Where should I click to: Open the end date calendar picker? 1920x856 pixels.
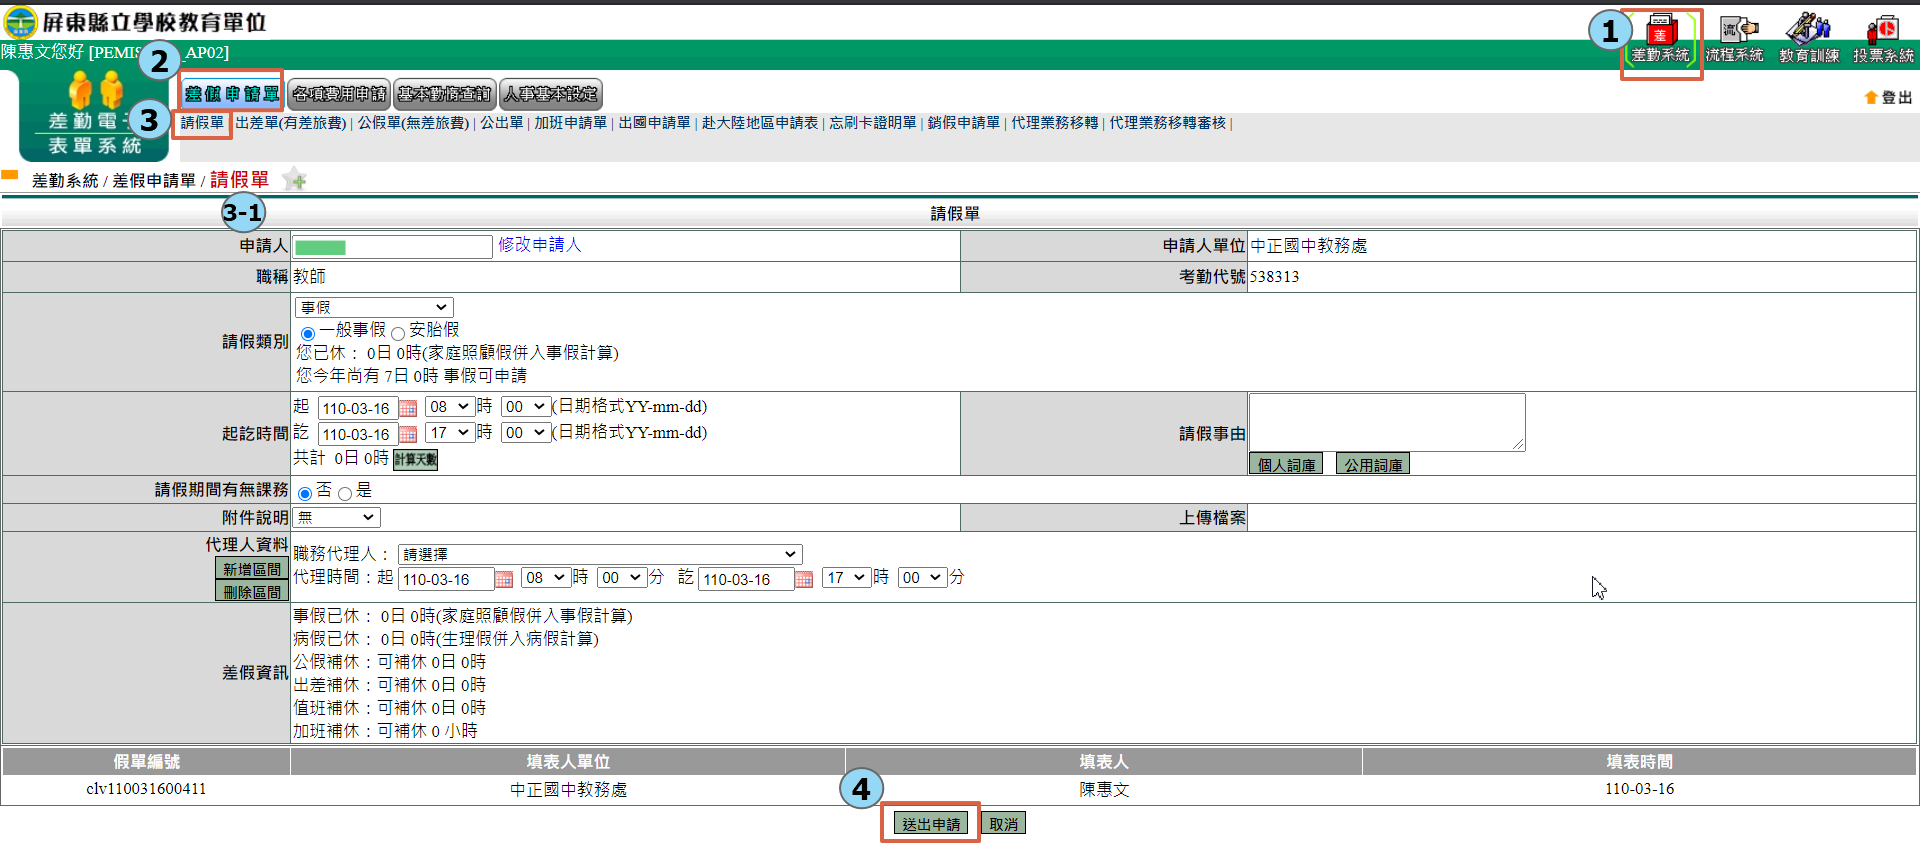[408, 434]
